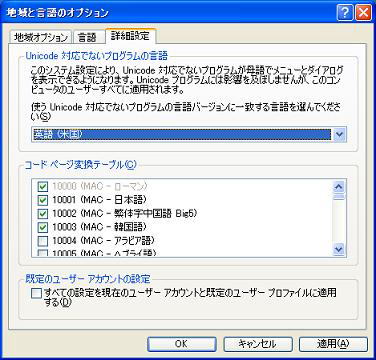Enable 10004 (MAC - アラビア語) code page
376x360 pixels.
coord(43,241)
